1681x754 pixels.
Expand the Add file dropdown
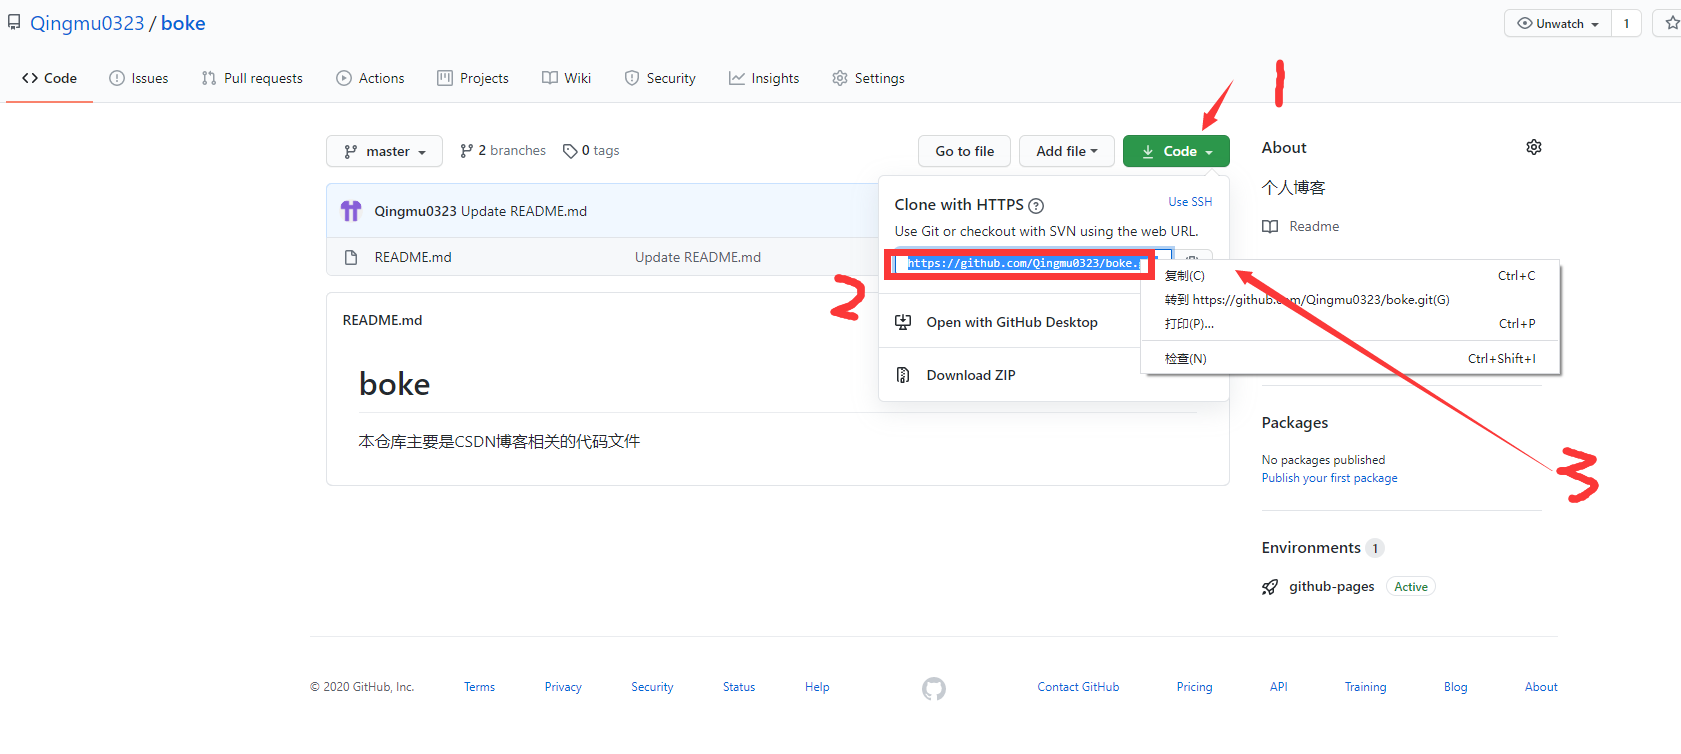coord(1067,151)
